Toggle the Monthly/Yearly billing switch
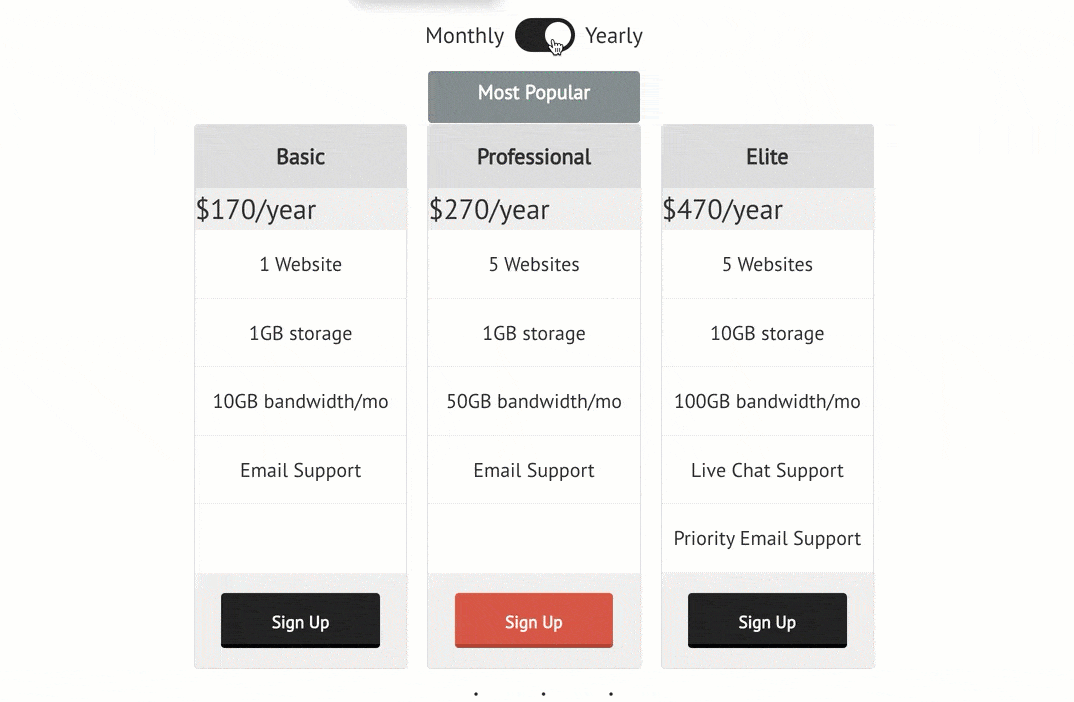The height and width of the screenshot is (702, 1074). [545, 35]
